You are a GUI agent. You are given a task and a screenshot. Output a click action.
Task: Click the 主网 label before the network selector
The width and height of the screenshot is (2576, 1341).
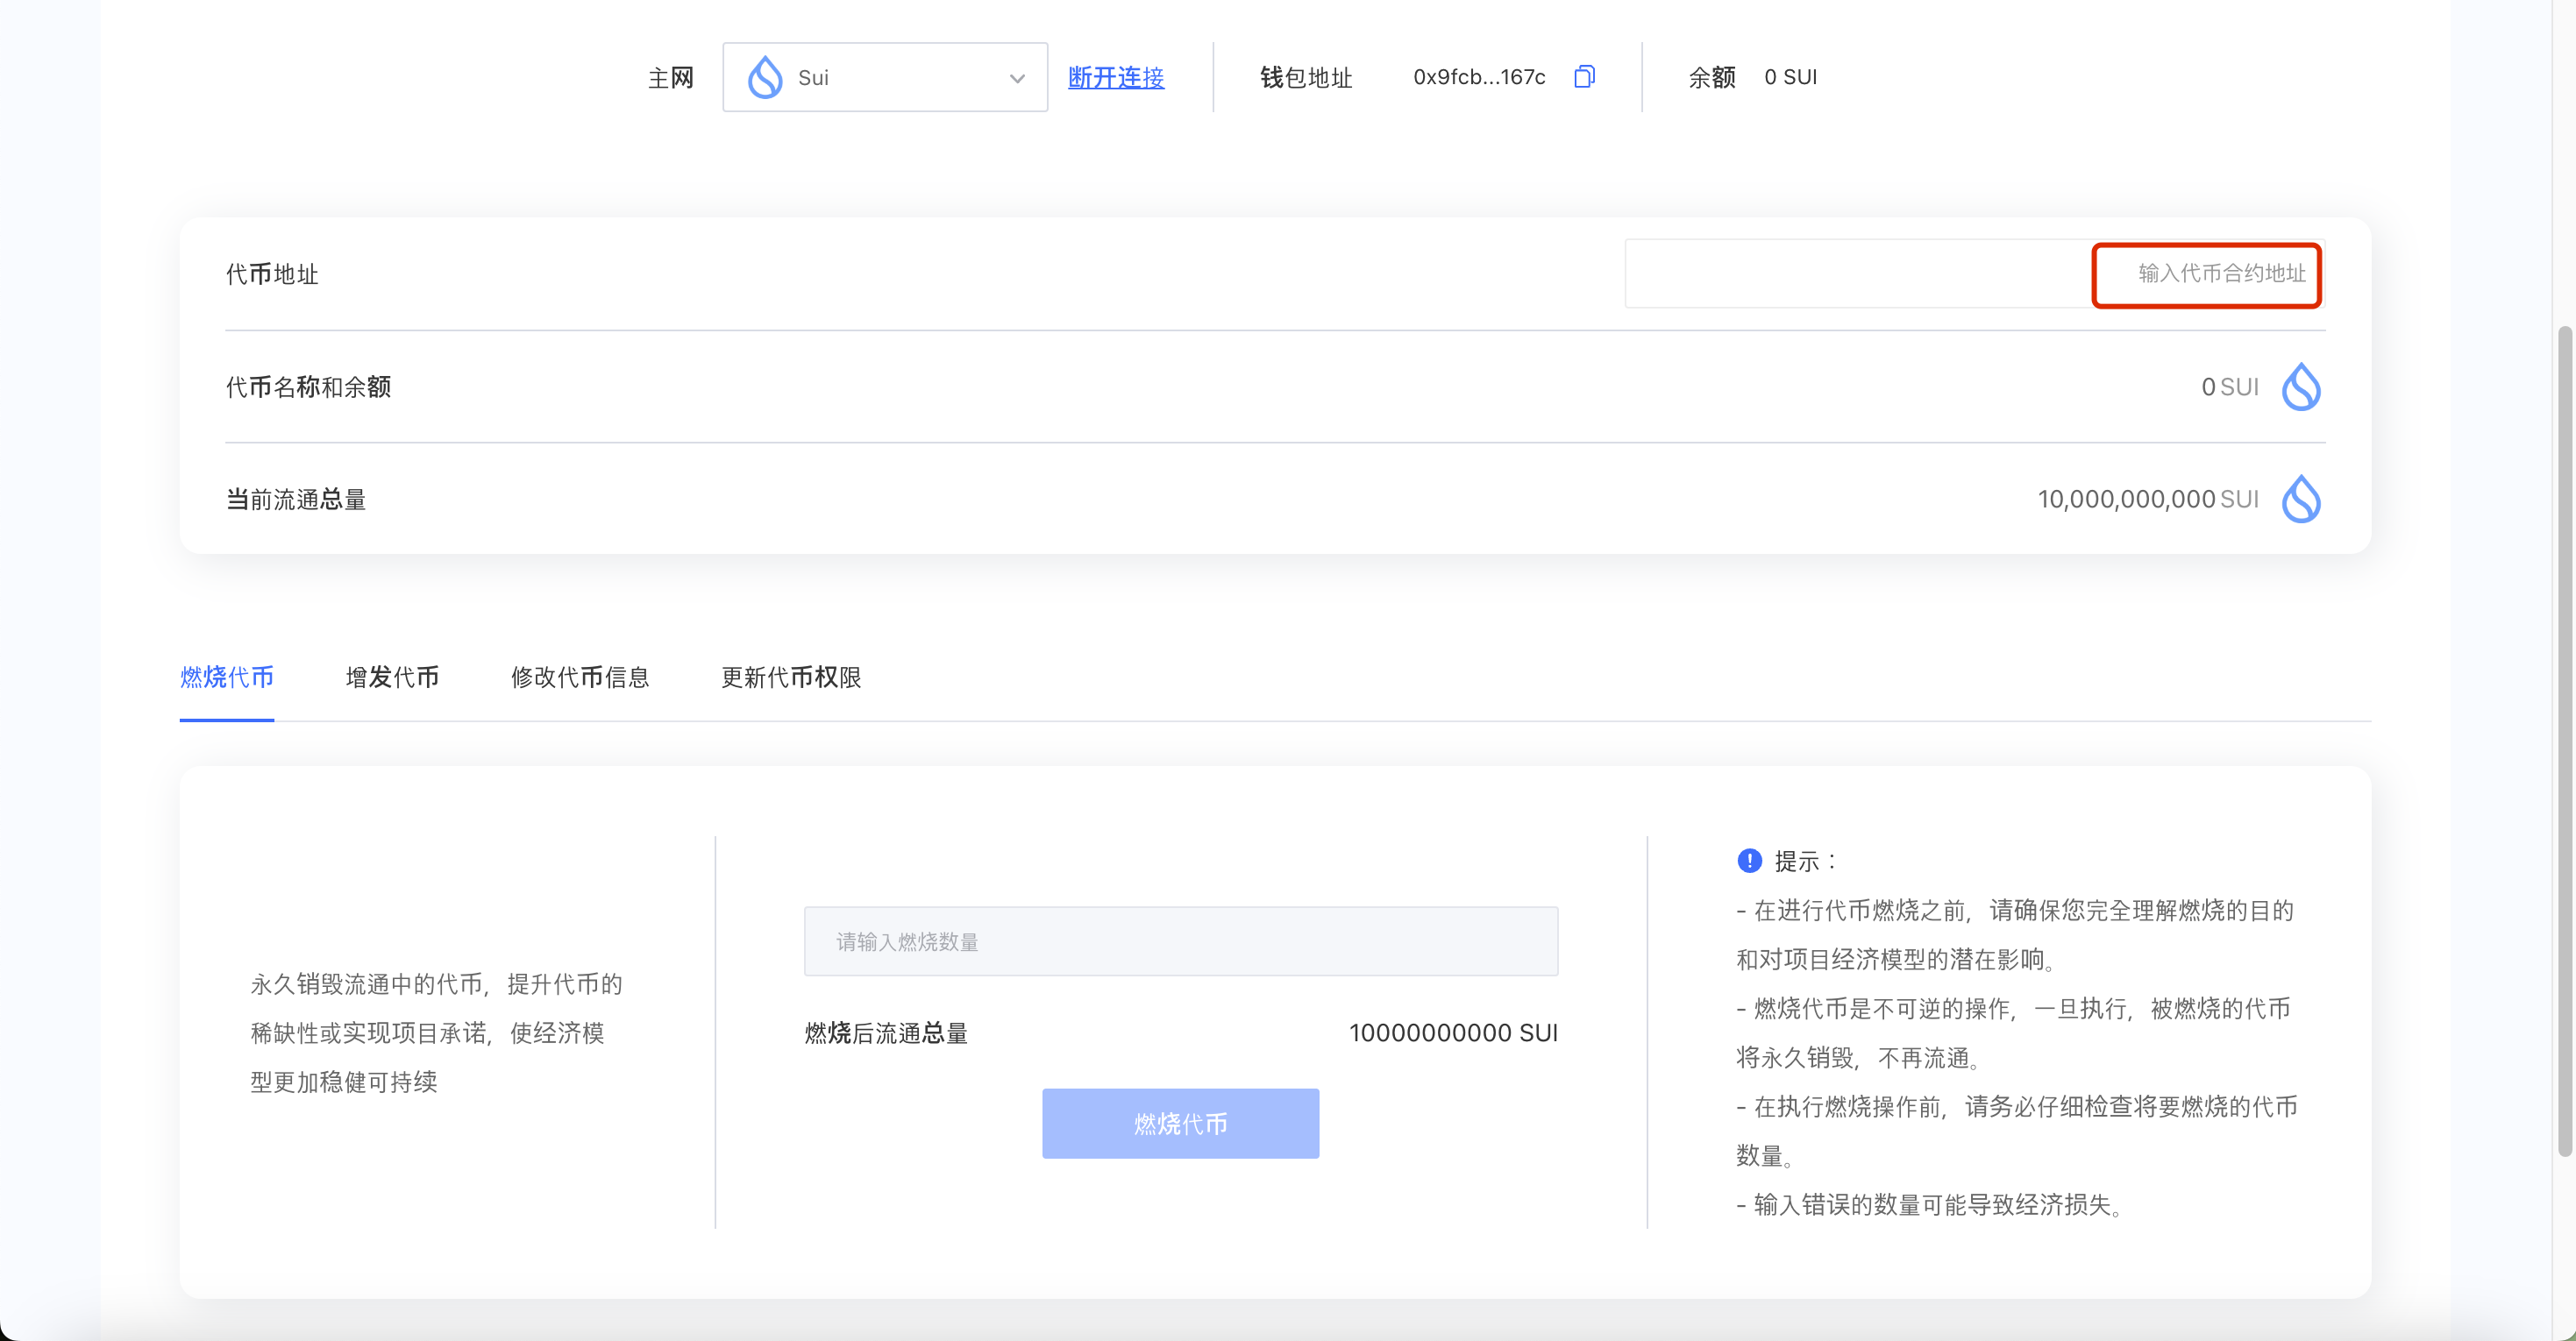[x=670, y=77]
